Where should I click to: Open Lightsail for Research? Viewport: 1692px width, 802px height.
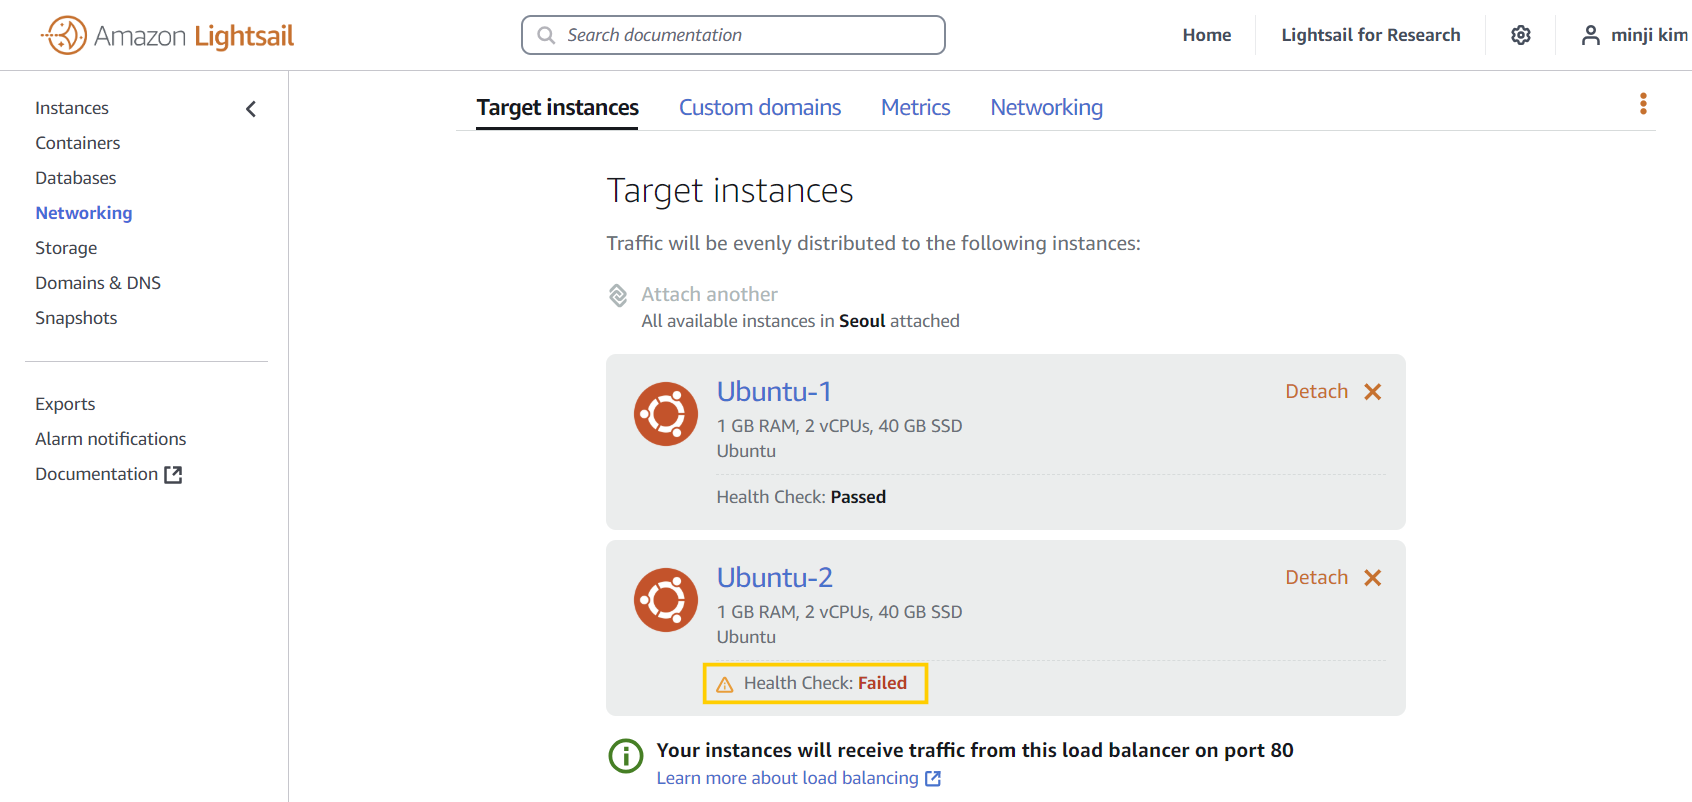[x=1371, y=35]
